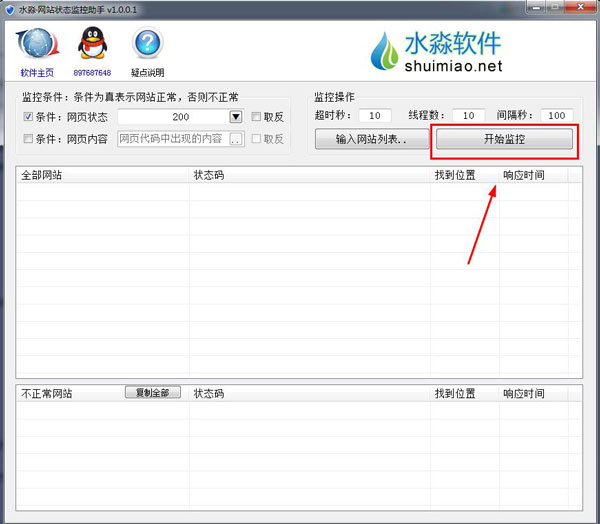Click the app icon in title bar
Viewport: 600px width, 524px height.
9,9
